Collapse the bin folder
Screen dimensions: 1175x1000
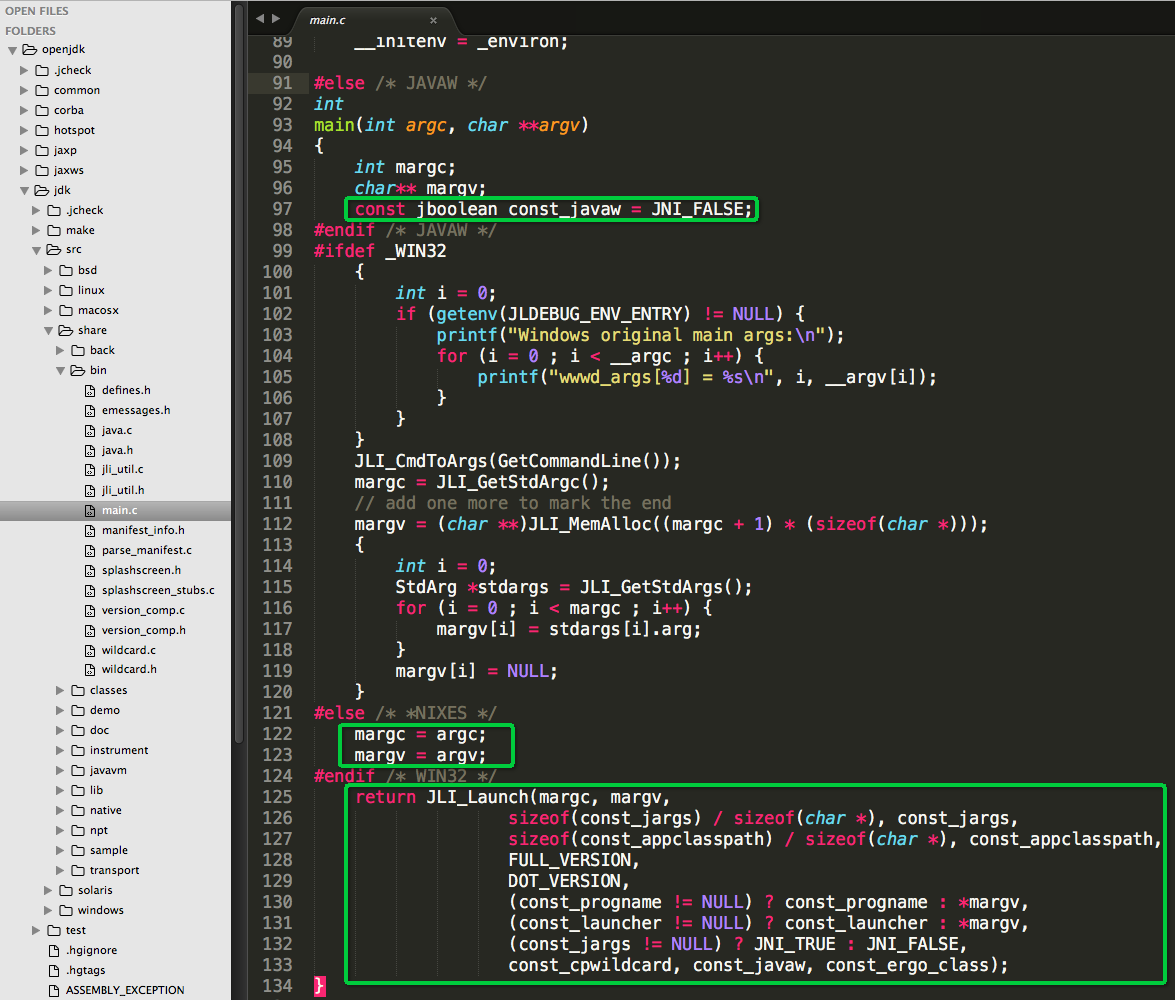tap(61, 370)
